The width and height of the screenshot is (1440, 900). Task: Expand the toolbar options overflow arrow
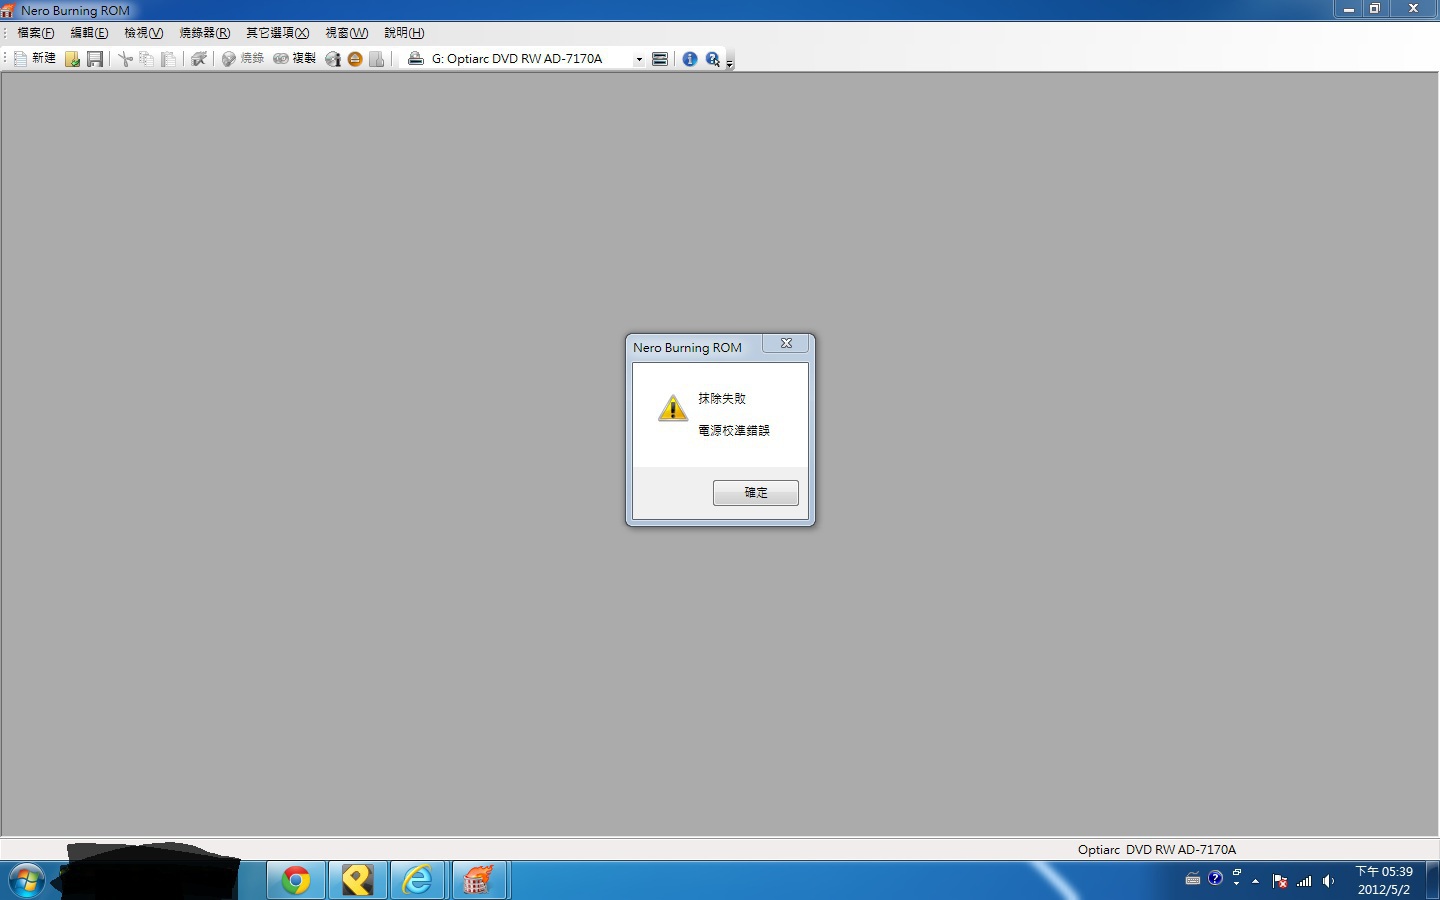pyautogui.click(x=730, y=62)
